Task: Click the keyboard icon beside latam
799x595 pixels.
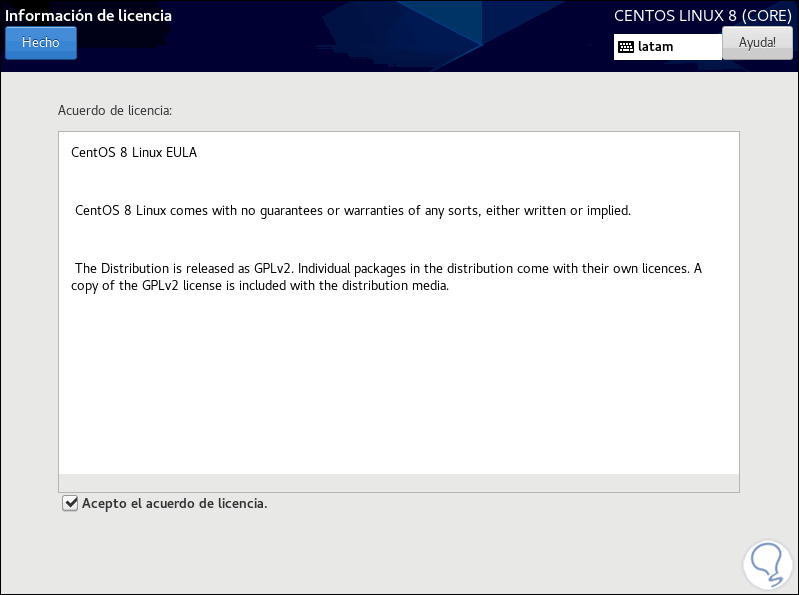Action: coord(626,47)
